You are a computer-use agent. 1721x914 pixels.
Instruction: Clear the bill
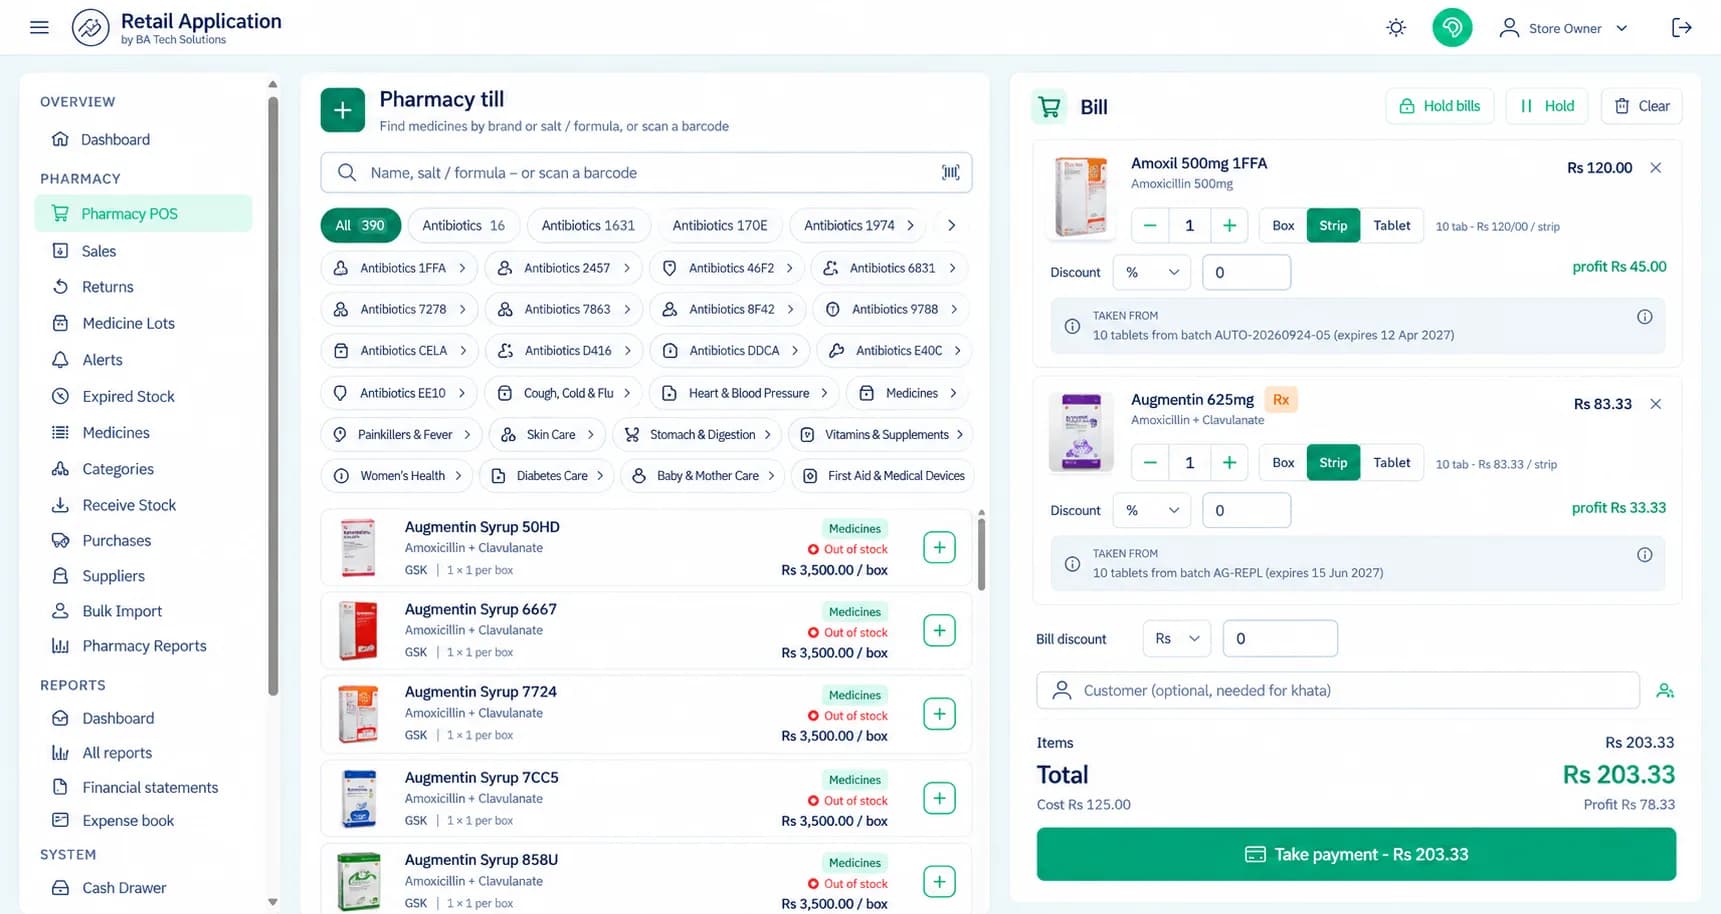coord(1641,106)
